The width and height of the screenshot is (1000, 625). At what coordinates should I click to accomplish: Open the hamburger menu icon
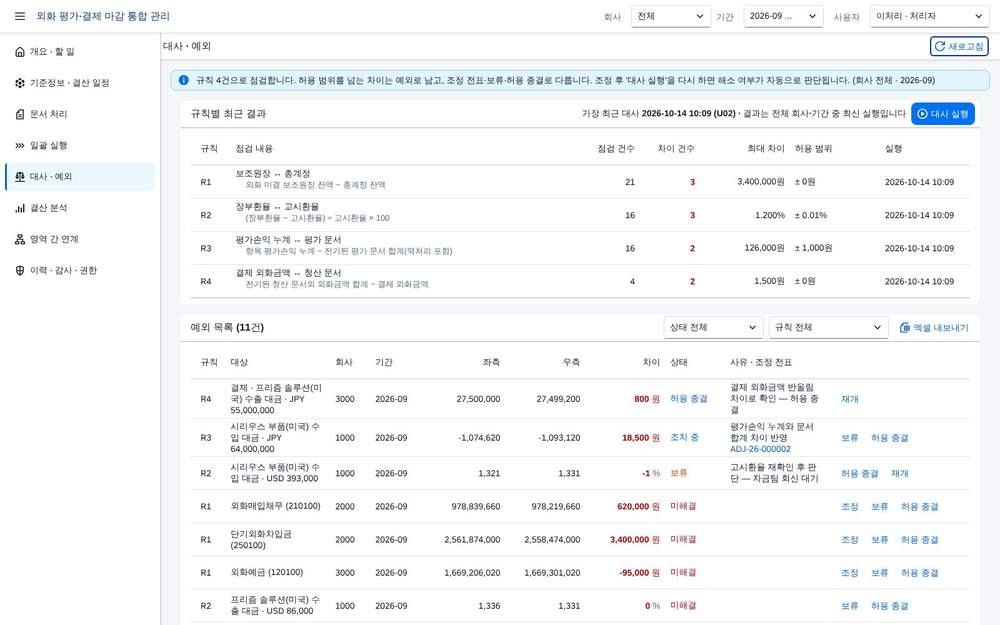[x=20, y=16]
